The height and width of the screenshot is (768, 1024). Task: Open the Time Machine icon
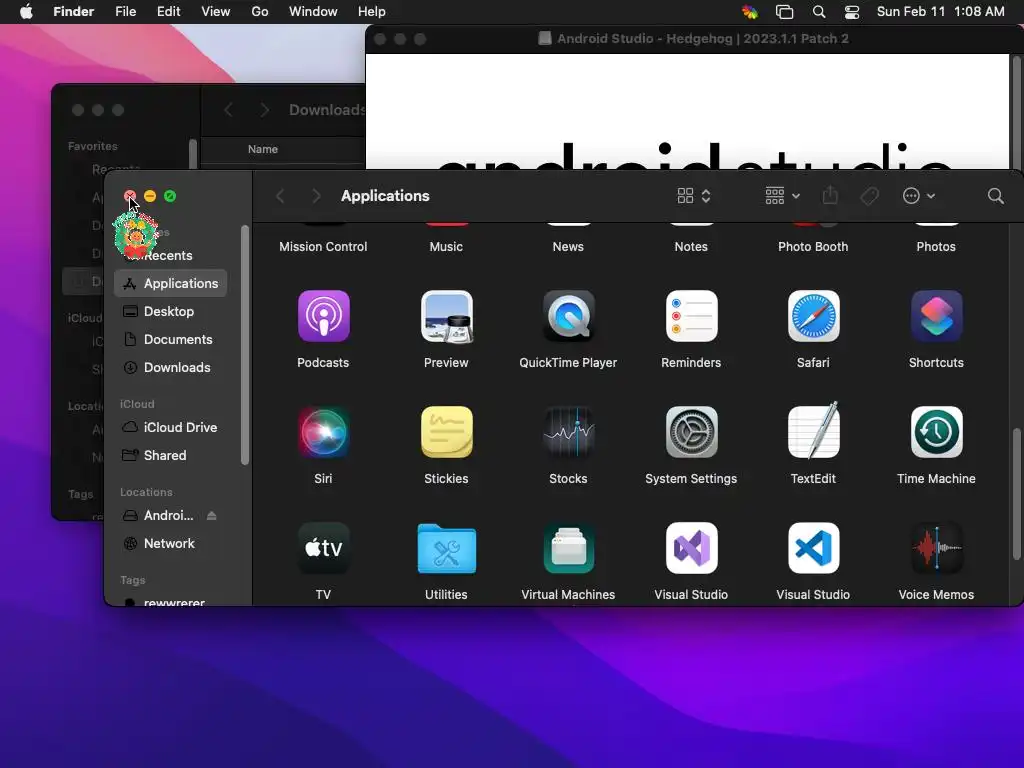tap(936, 432)
